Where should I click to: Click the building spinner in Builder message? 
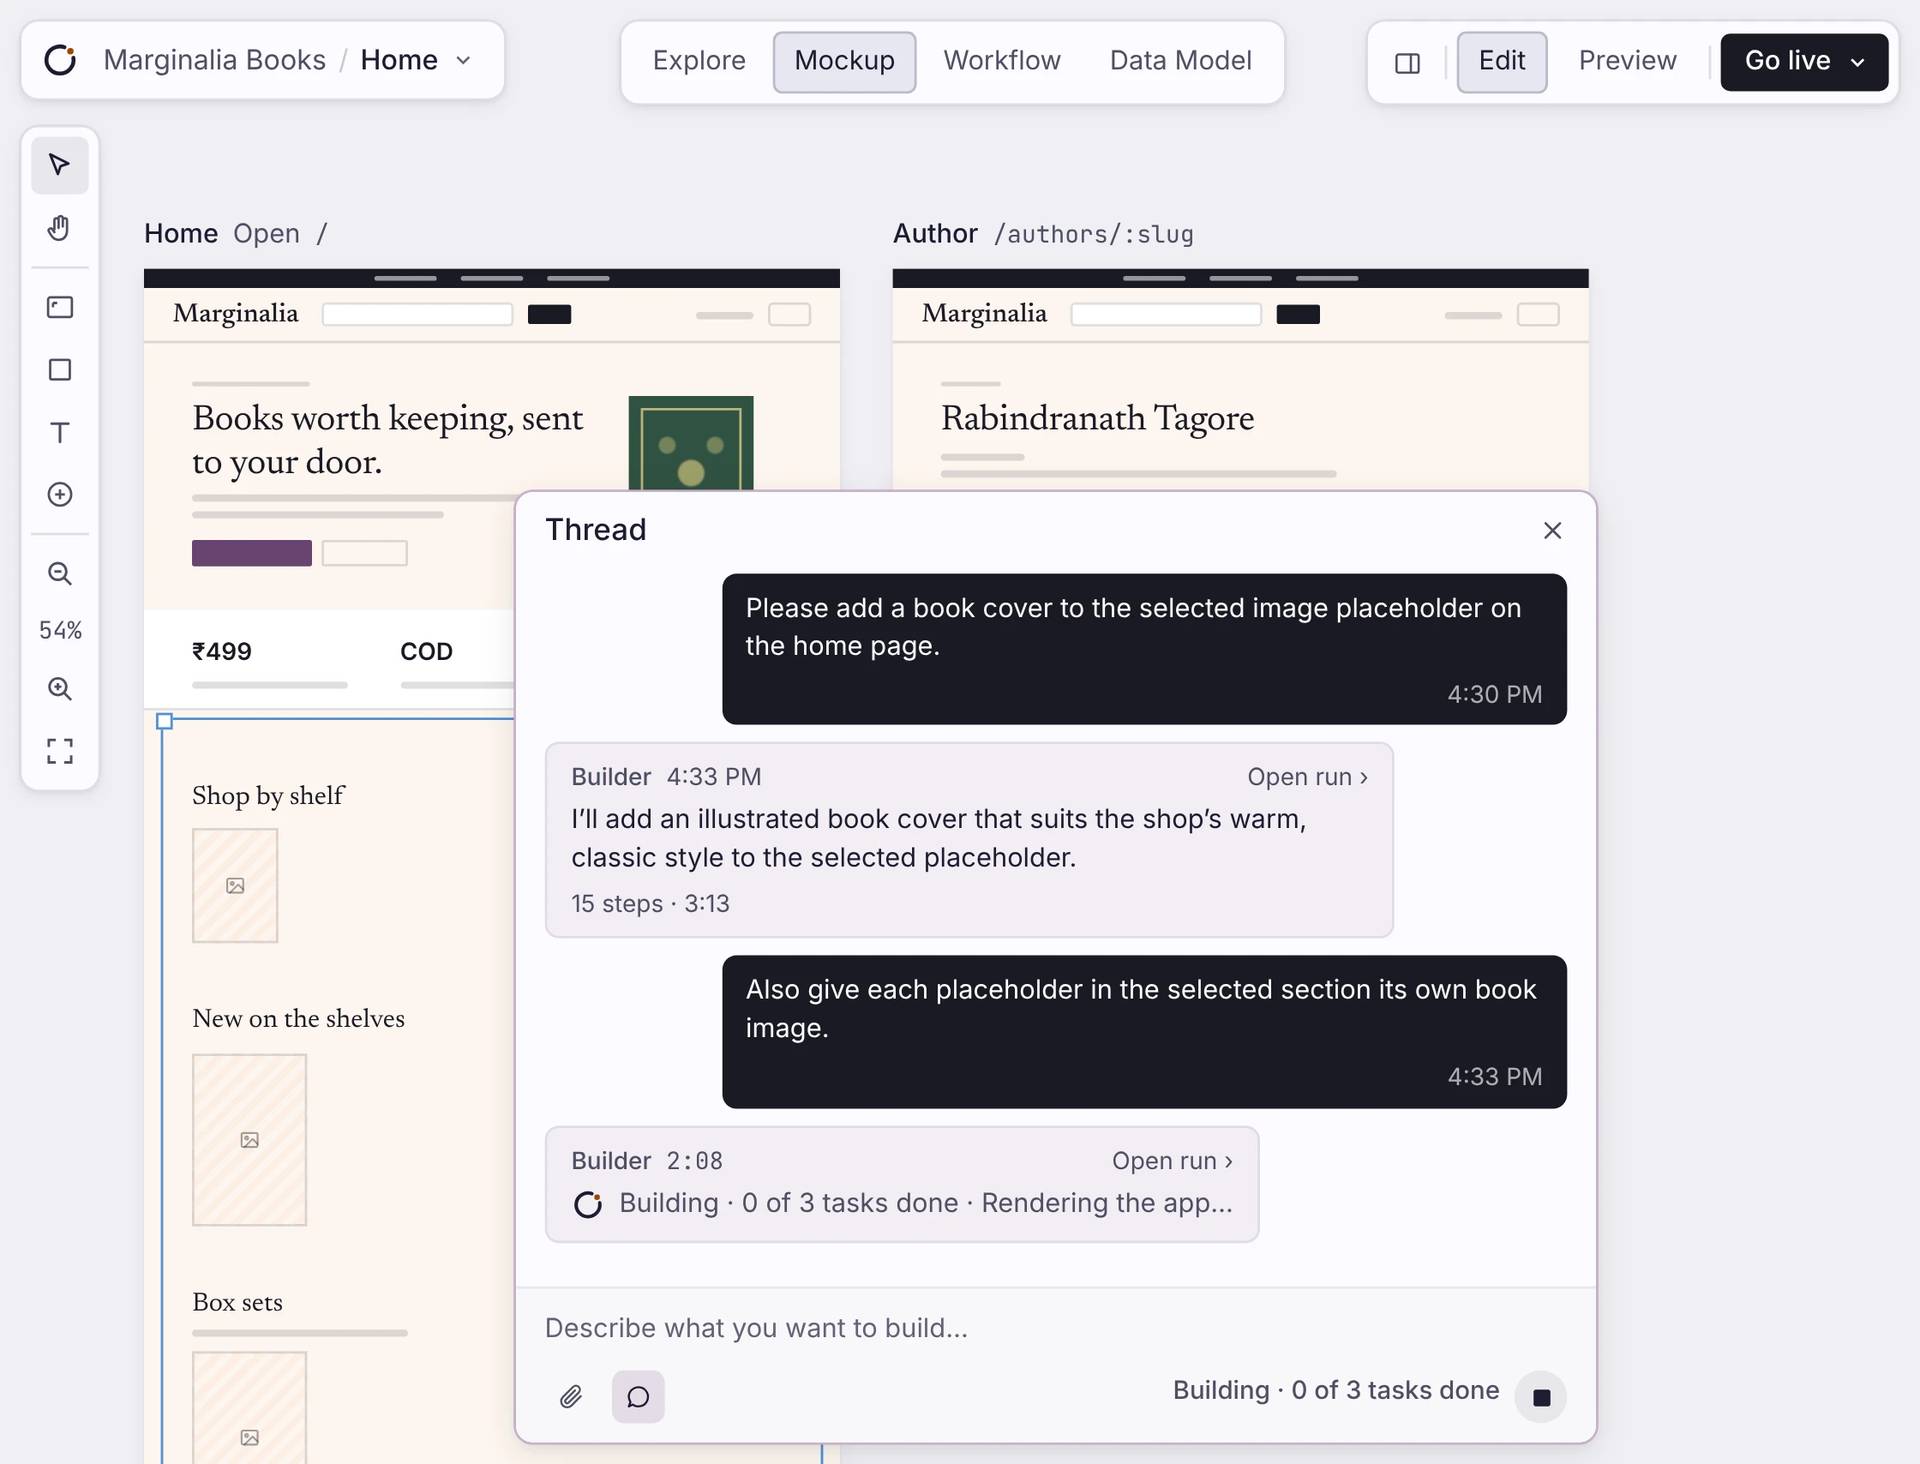(588, 1204)
